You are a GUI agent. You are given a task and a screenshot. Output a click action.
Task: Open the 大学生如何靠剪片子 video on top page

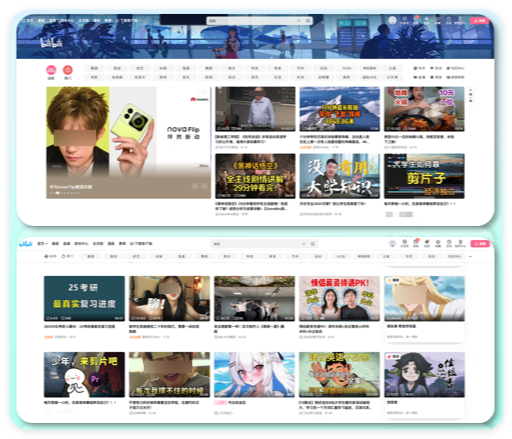point(424,176)
